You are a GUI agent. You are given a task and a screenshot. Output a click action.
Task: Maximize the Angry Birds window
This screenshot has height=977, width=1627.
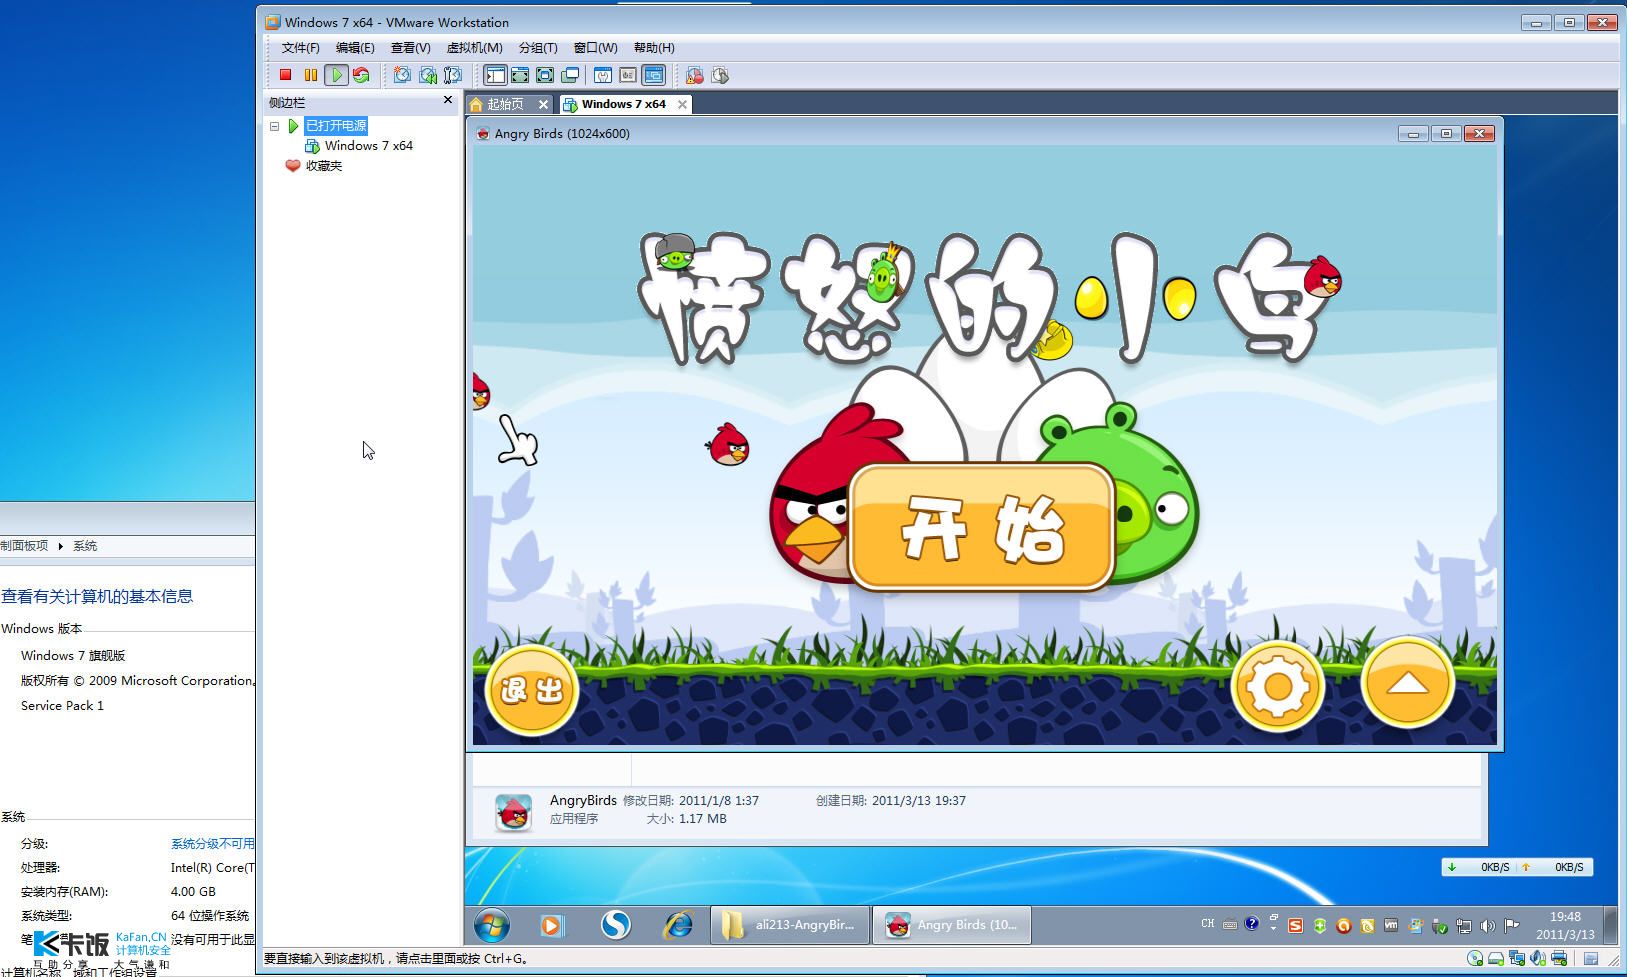[x=1446, y=134]
